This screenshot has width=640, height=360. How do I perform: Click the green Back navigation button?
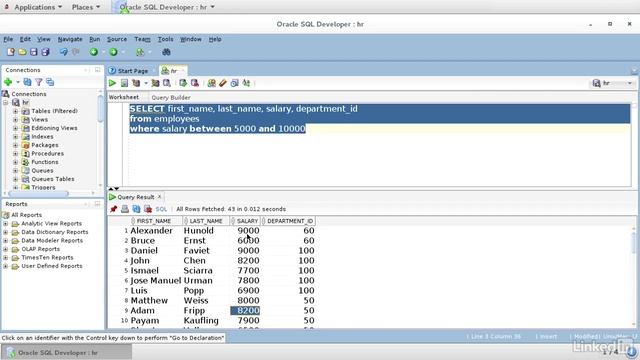94,52
